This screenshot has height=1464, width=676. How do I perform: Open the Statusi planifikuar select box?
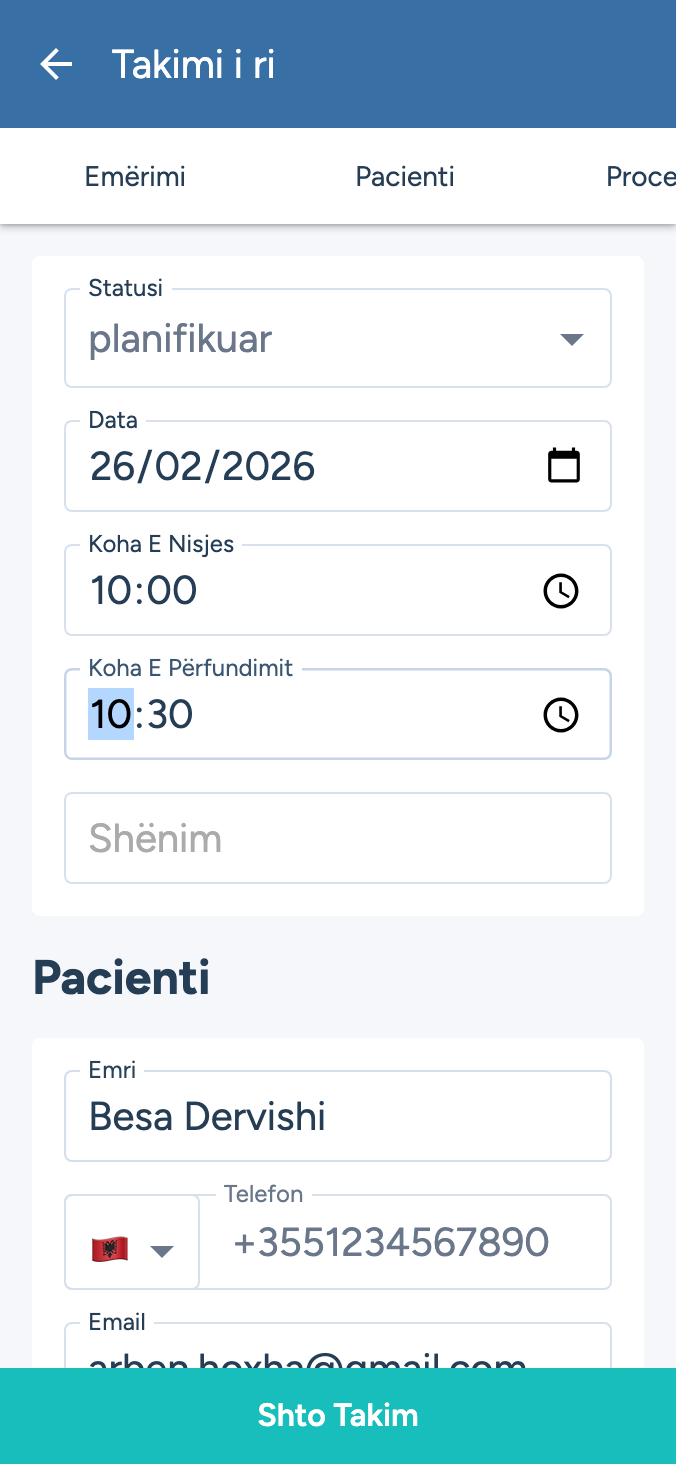click(x=320, y=340)
